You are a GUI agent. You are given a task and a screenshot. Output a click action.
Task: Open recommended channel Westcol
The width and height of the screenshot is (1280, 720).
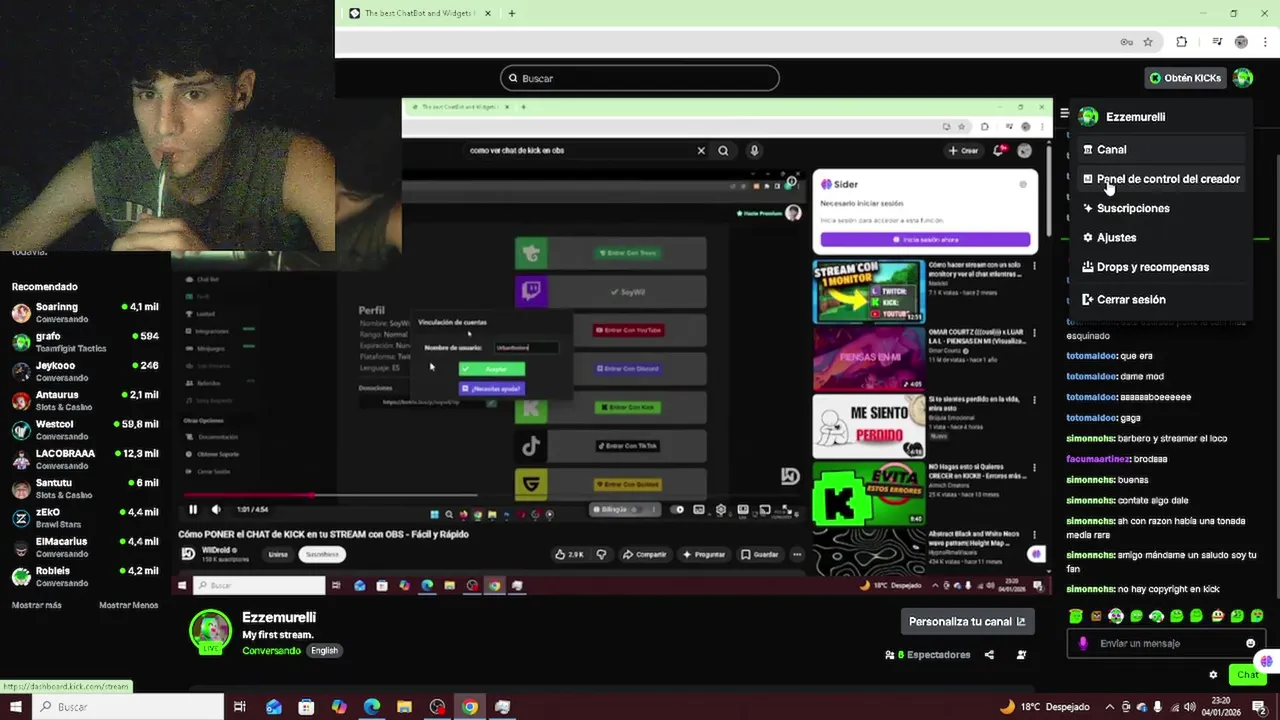coord(85,429)
